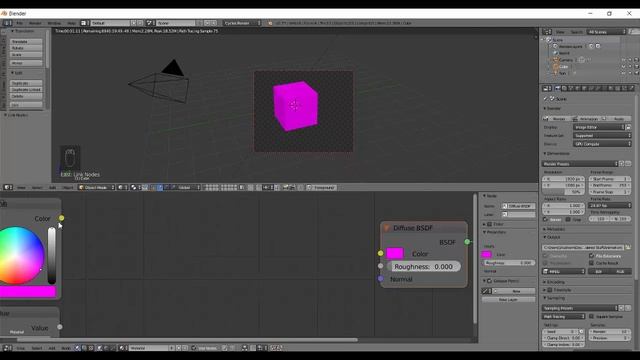Open the Constraints properties tab icon

(591, 88)
